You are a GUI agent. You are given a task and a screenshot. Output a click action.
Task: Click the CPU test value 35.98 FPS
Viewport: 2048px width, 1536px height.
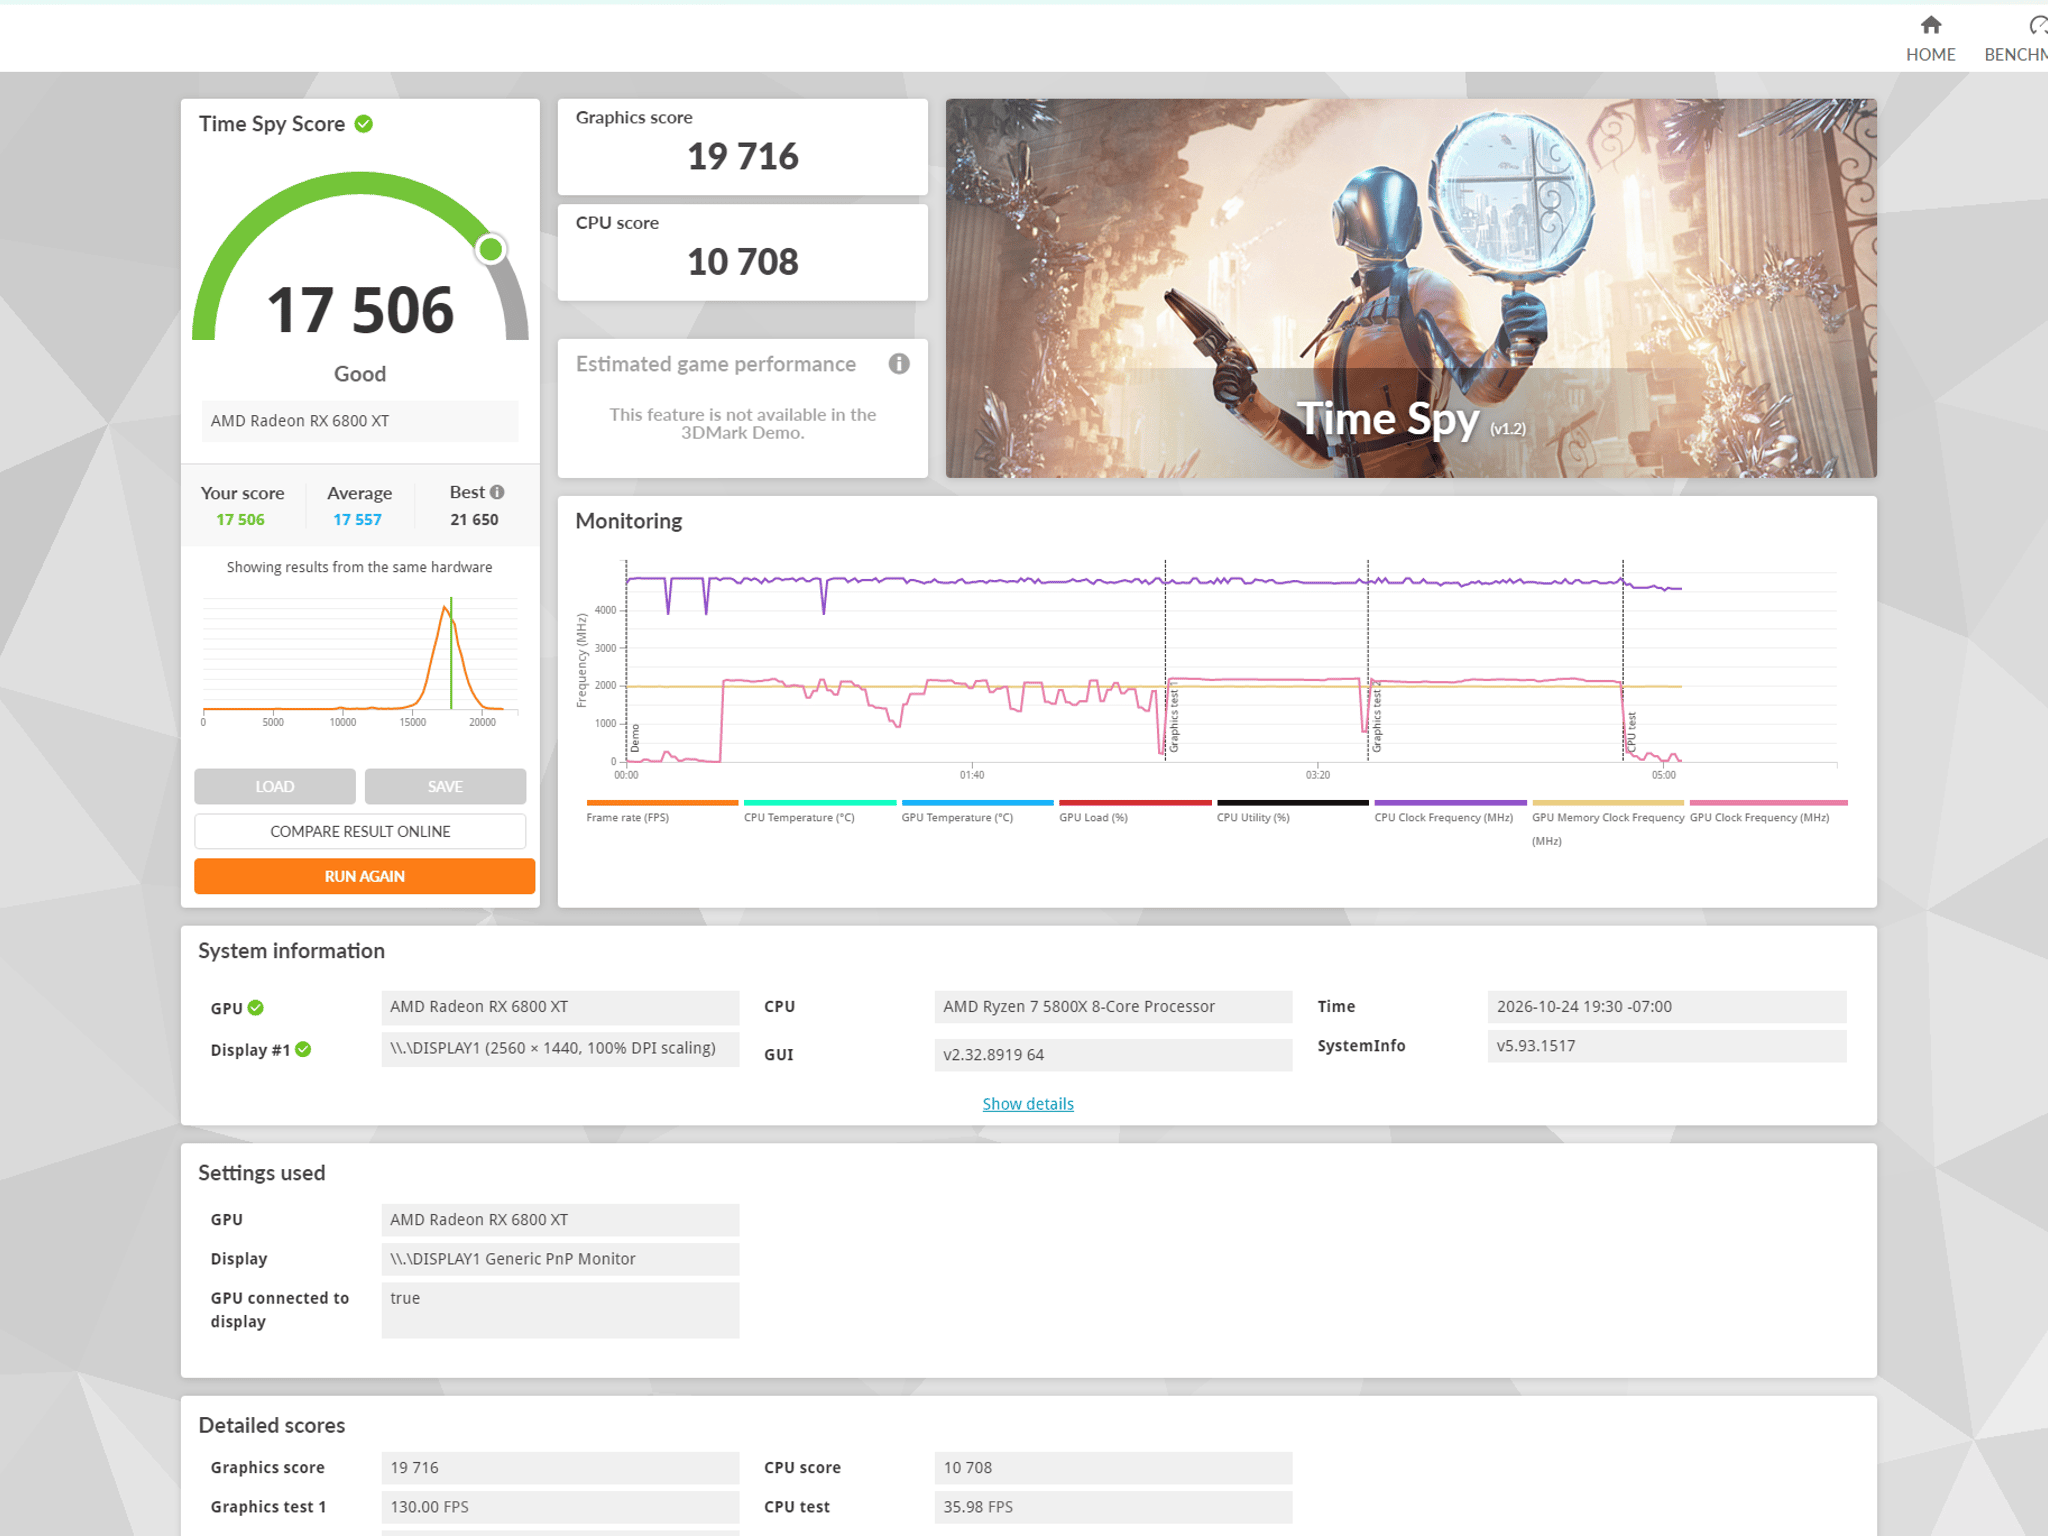click(1113, 1507)
